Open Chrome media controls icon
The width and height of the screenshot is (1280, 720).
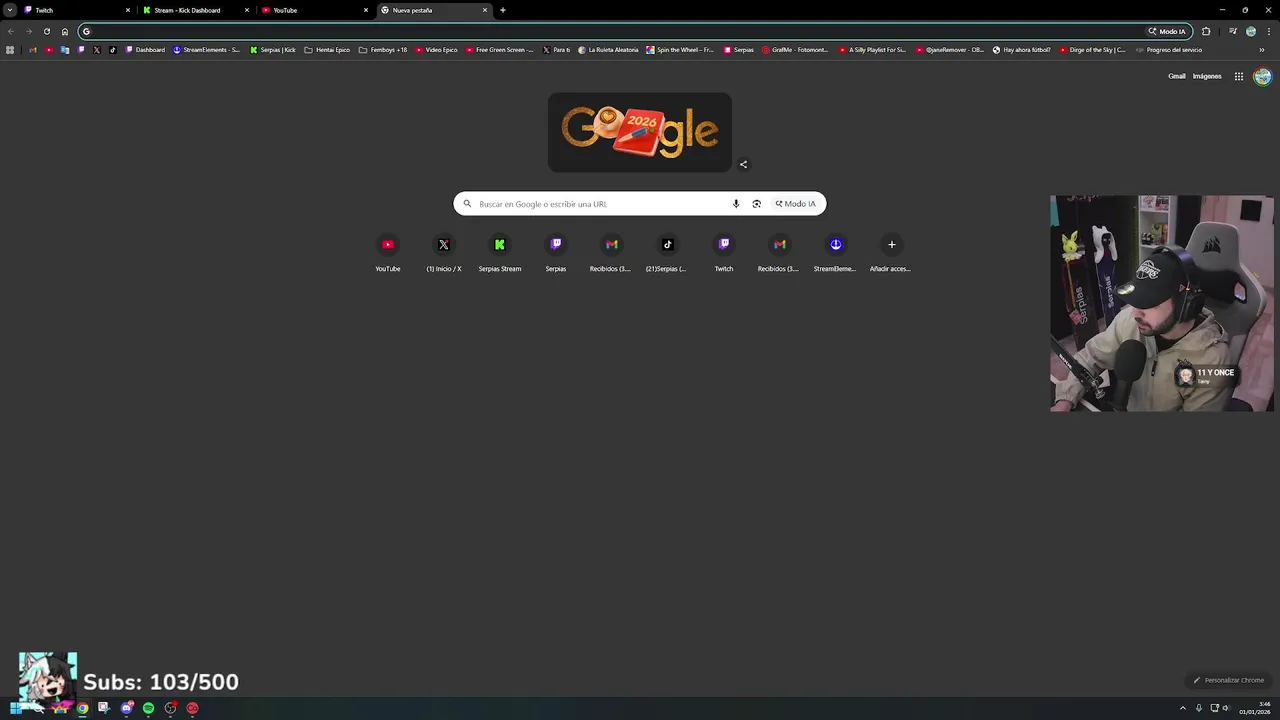[x=1232, y=31]
